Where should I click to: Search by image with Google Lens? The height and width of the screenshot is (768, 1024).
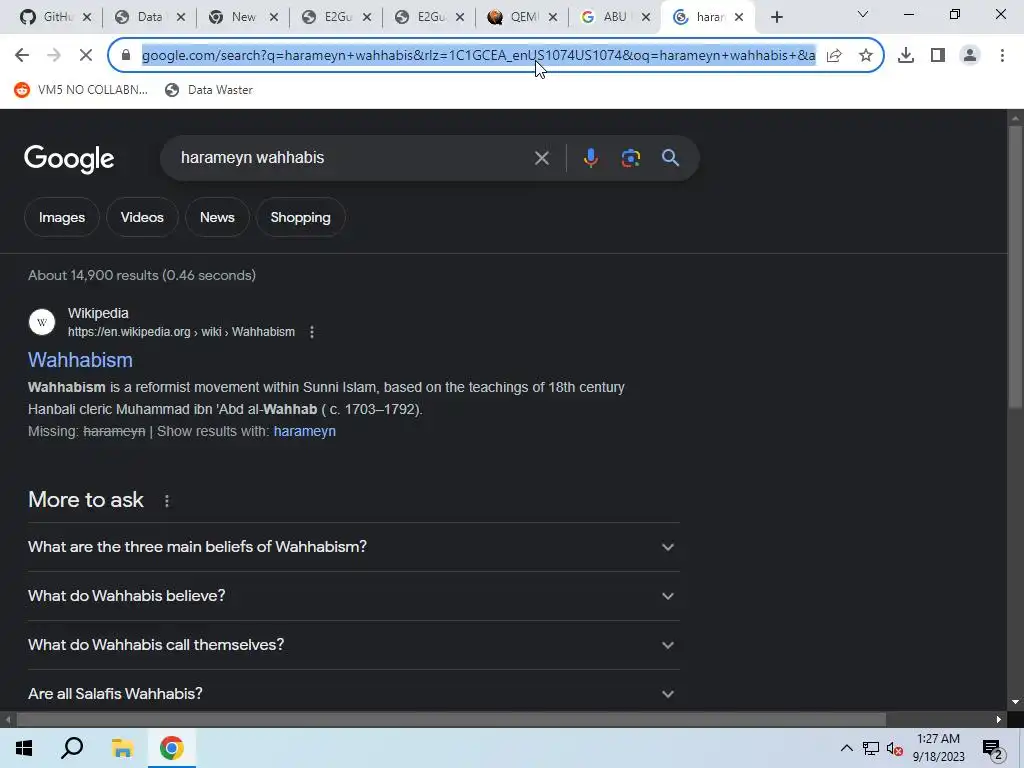tap(631, 158)
